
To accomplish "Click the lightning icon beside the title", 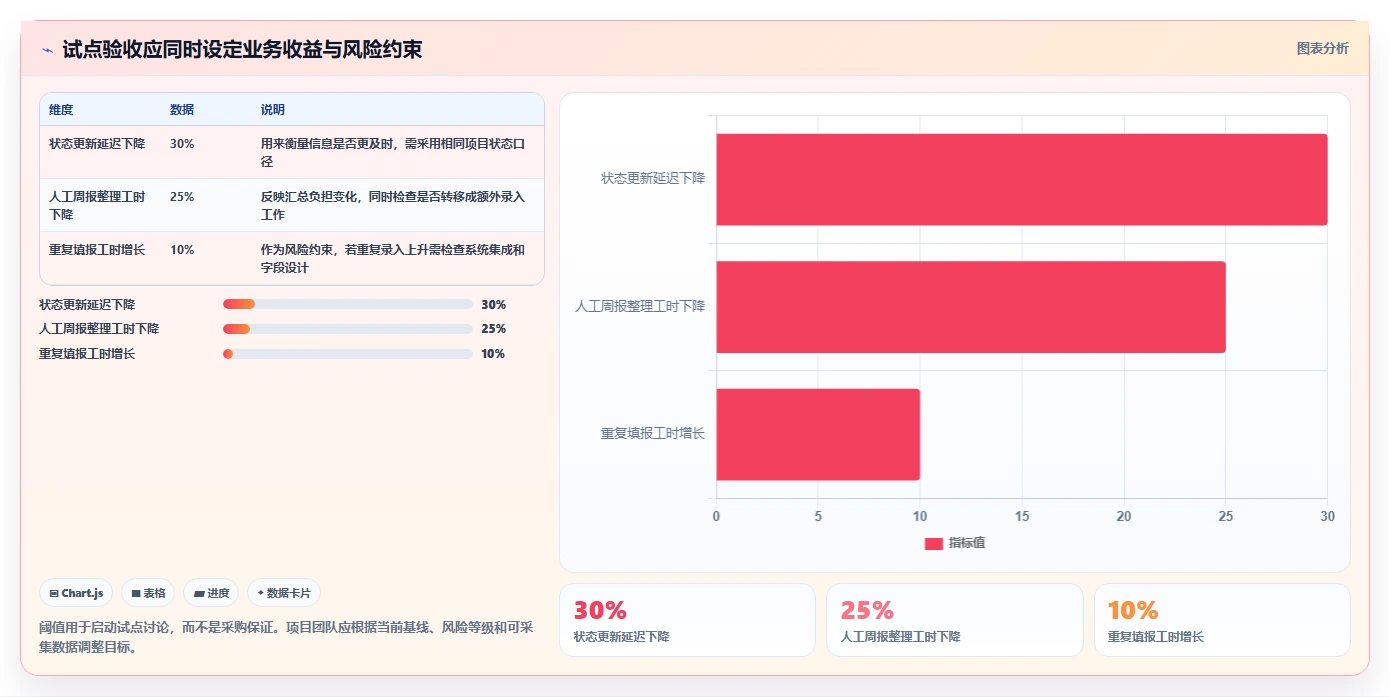I will [47, 50].
